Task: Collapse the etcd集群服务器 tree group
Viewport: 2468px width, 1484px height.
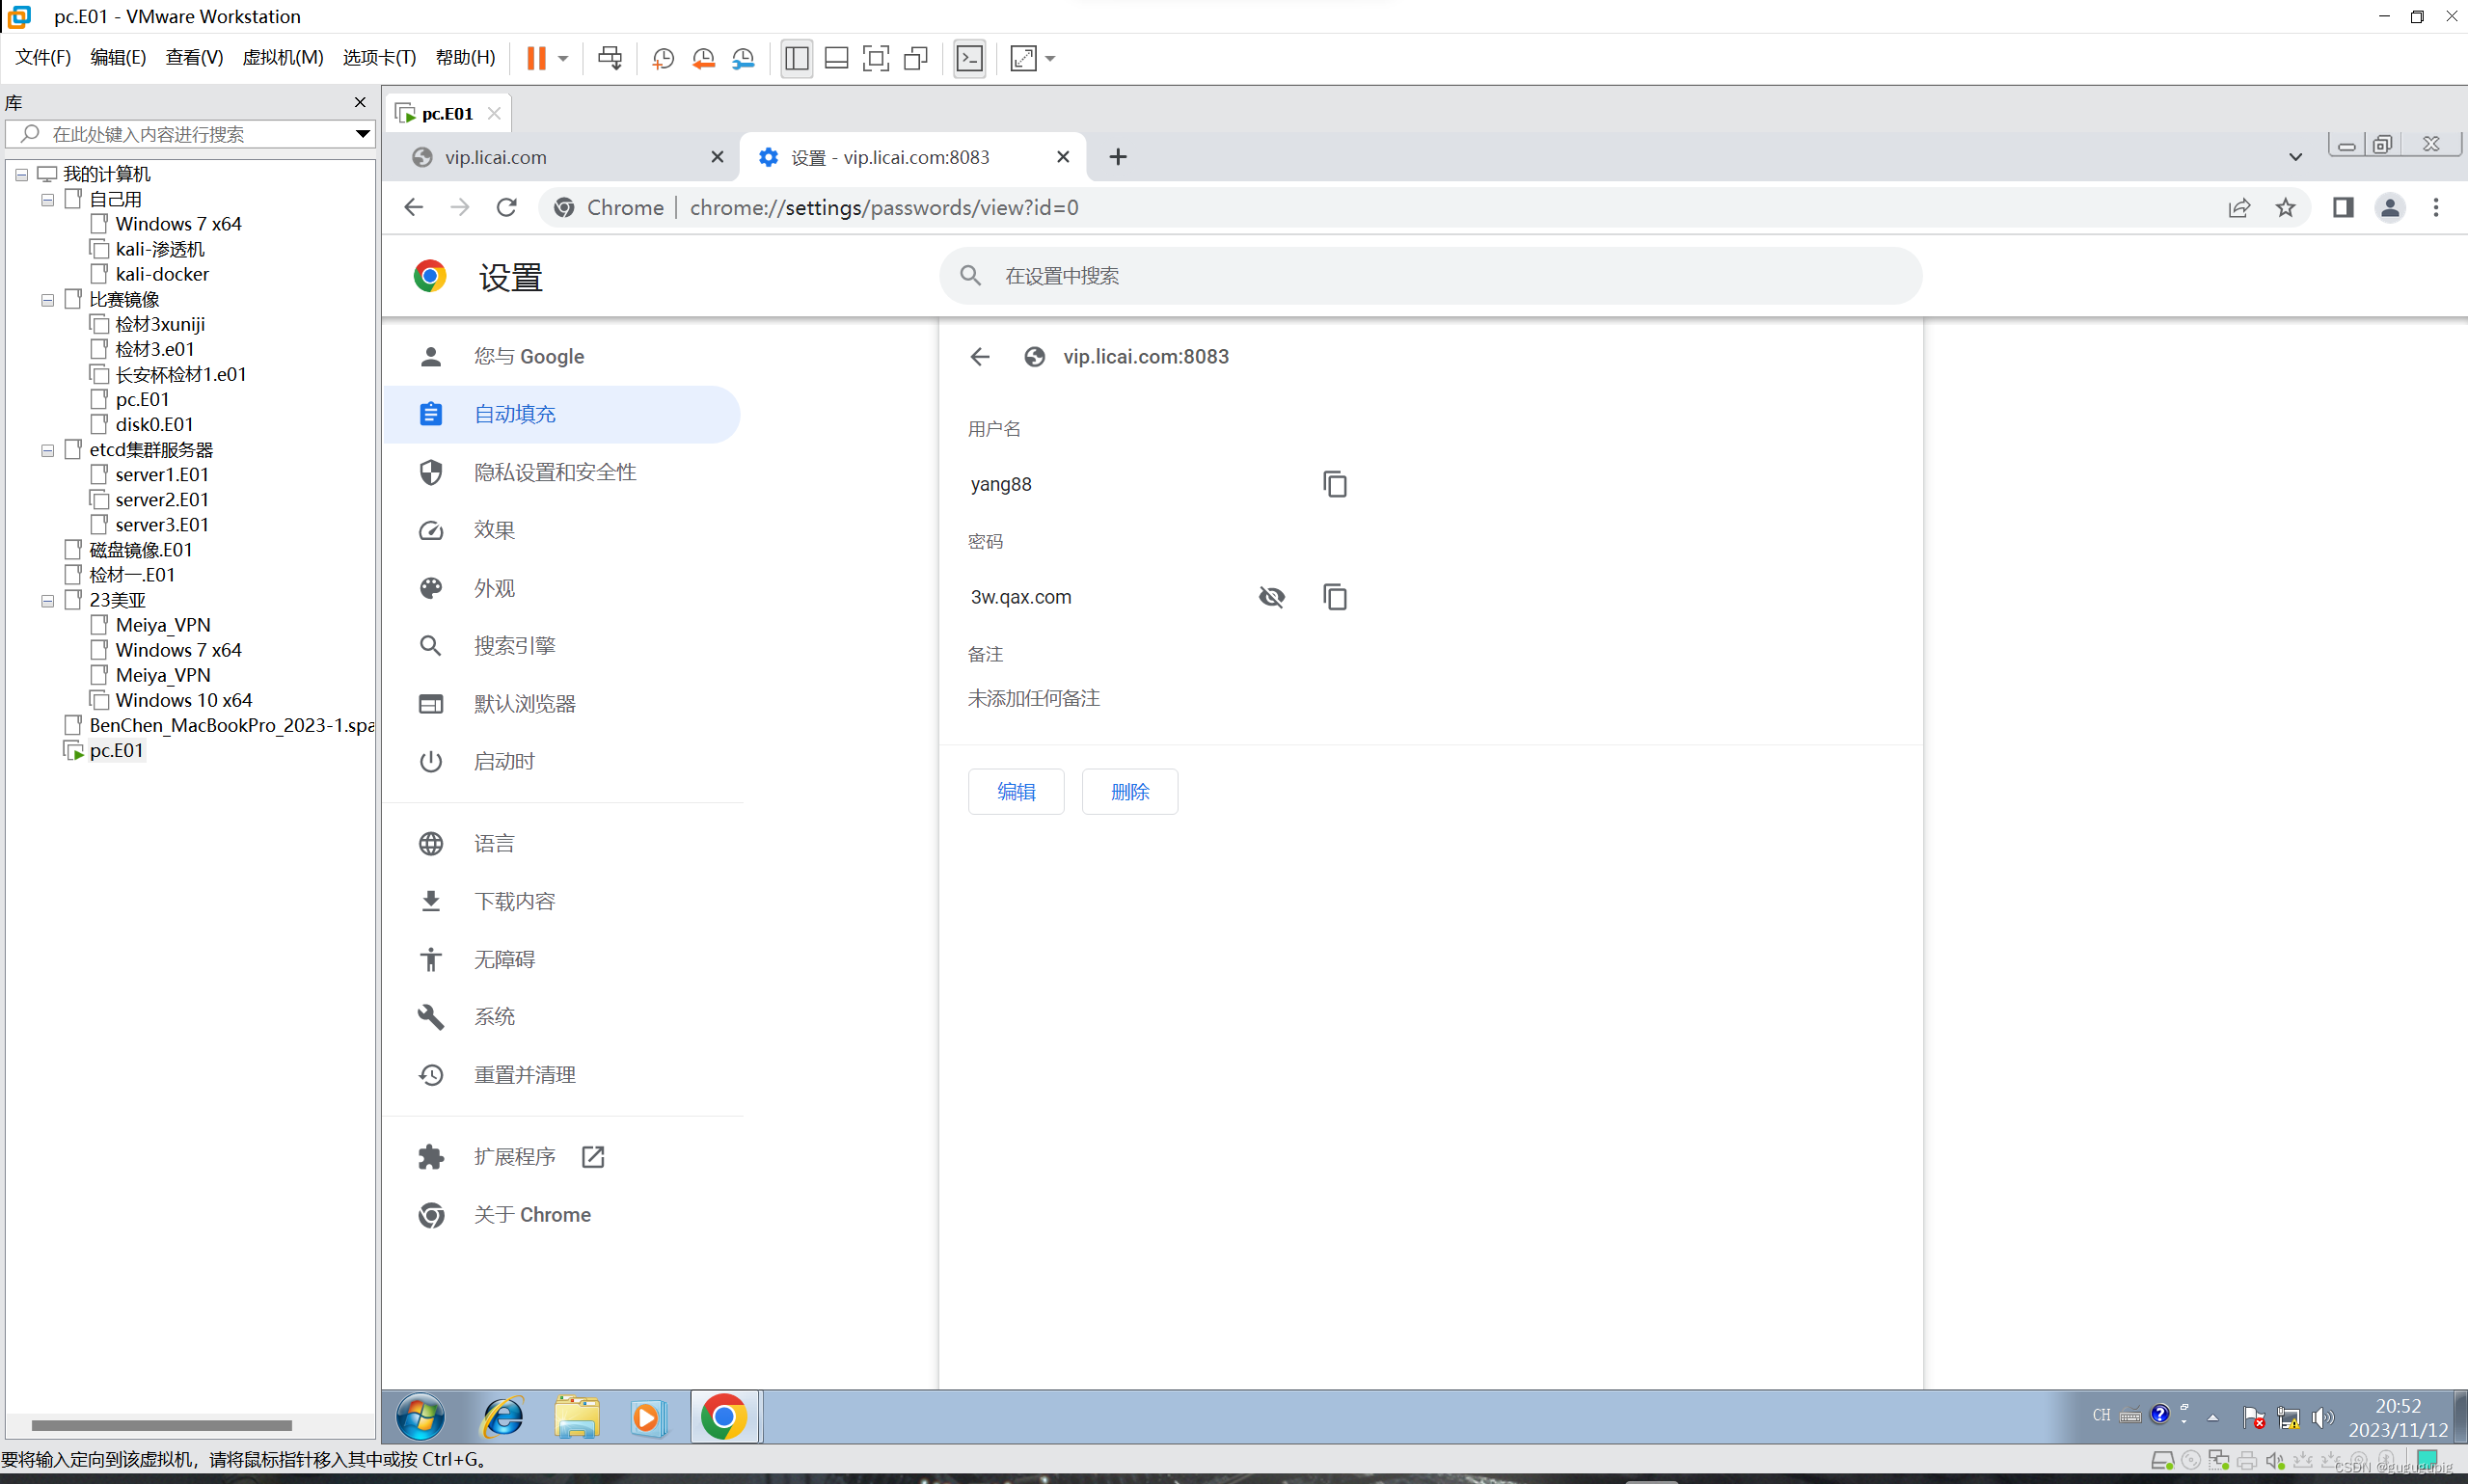Action: click(x=47, y=451)
